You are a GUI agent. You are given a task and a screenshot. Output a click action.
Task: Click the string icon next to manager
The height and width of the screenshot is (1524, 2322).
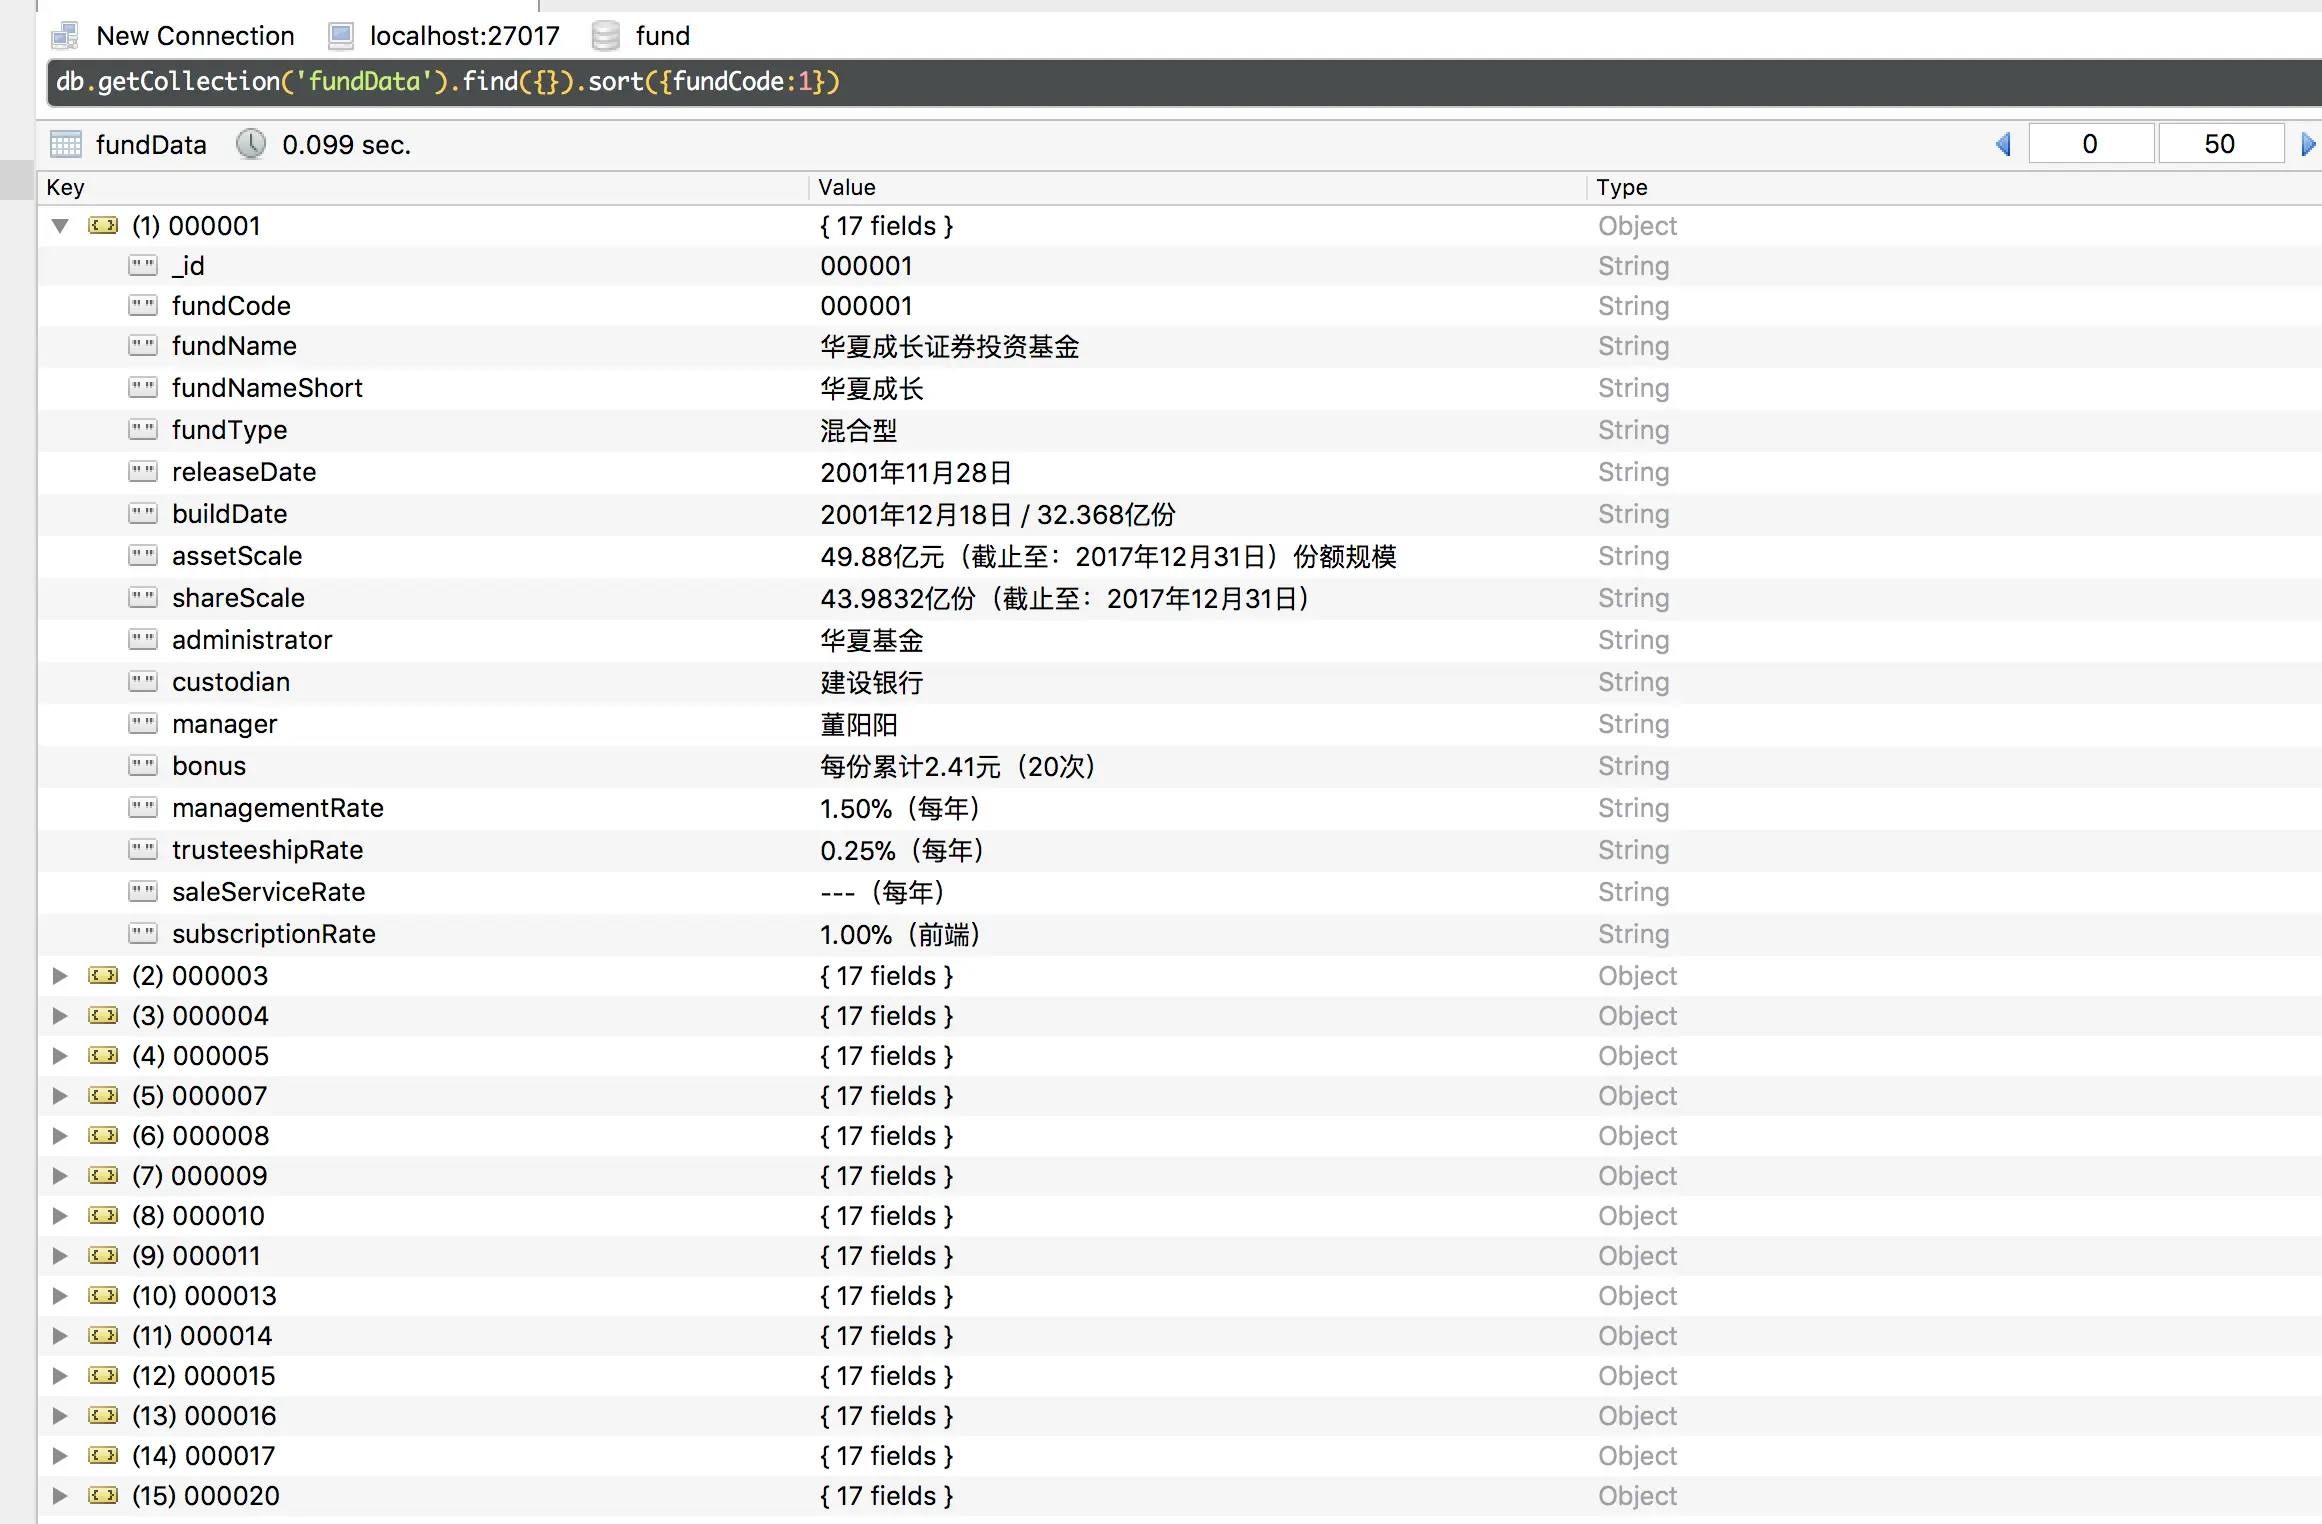click(x=143, y=723)
